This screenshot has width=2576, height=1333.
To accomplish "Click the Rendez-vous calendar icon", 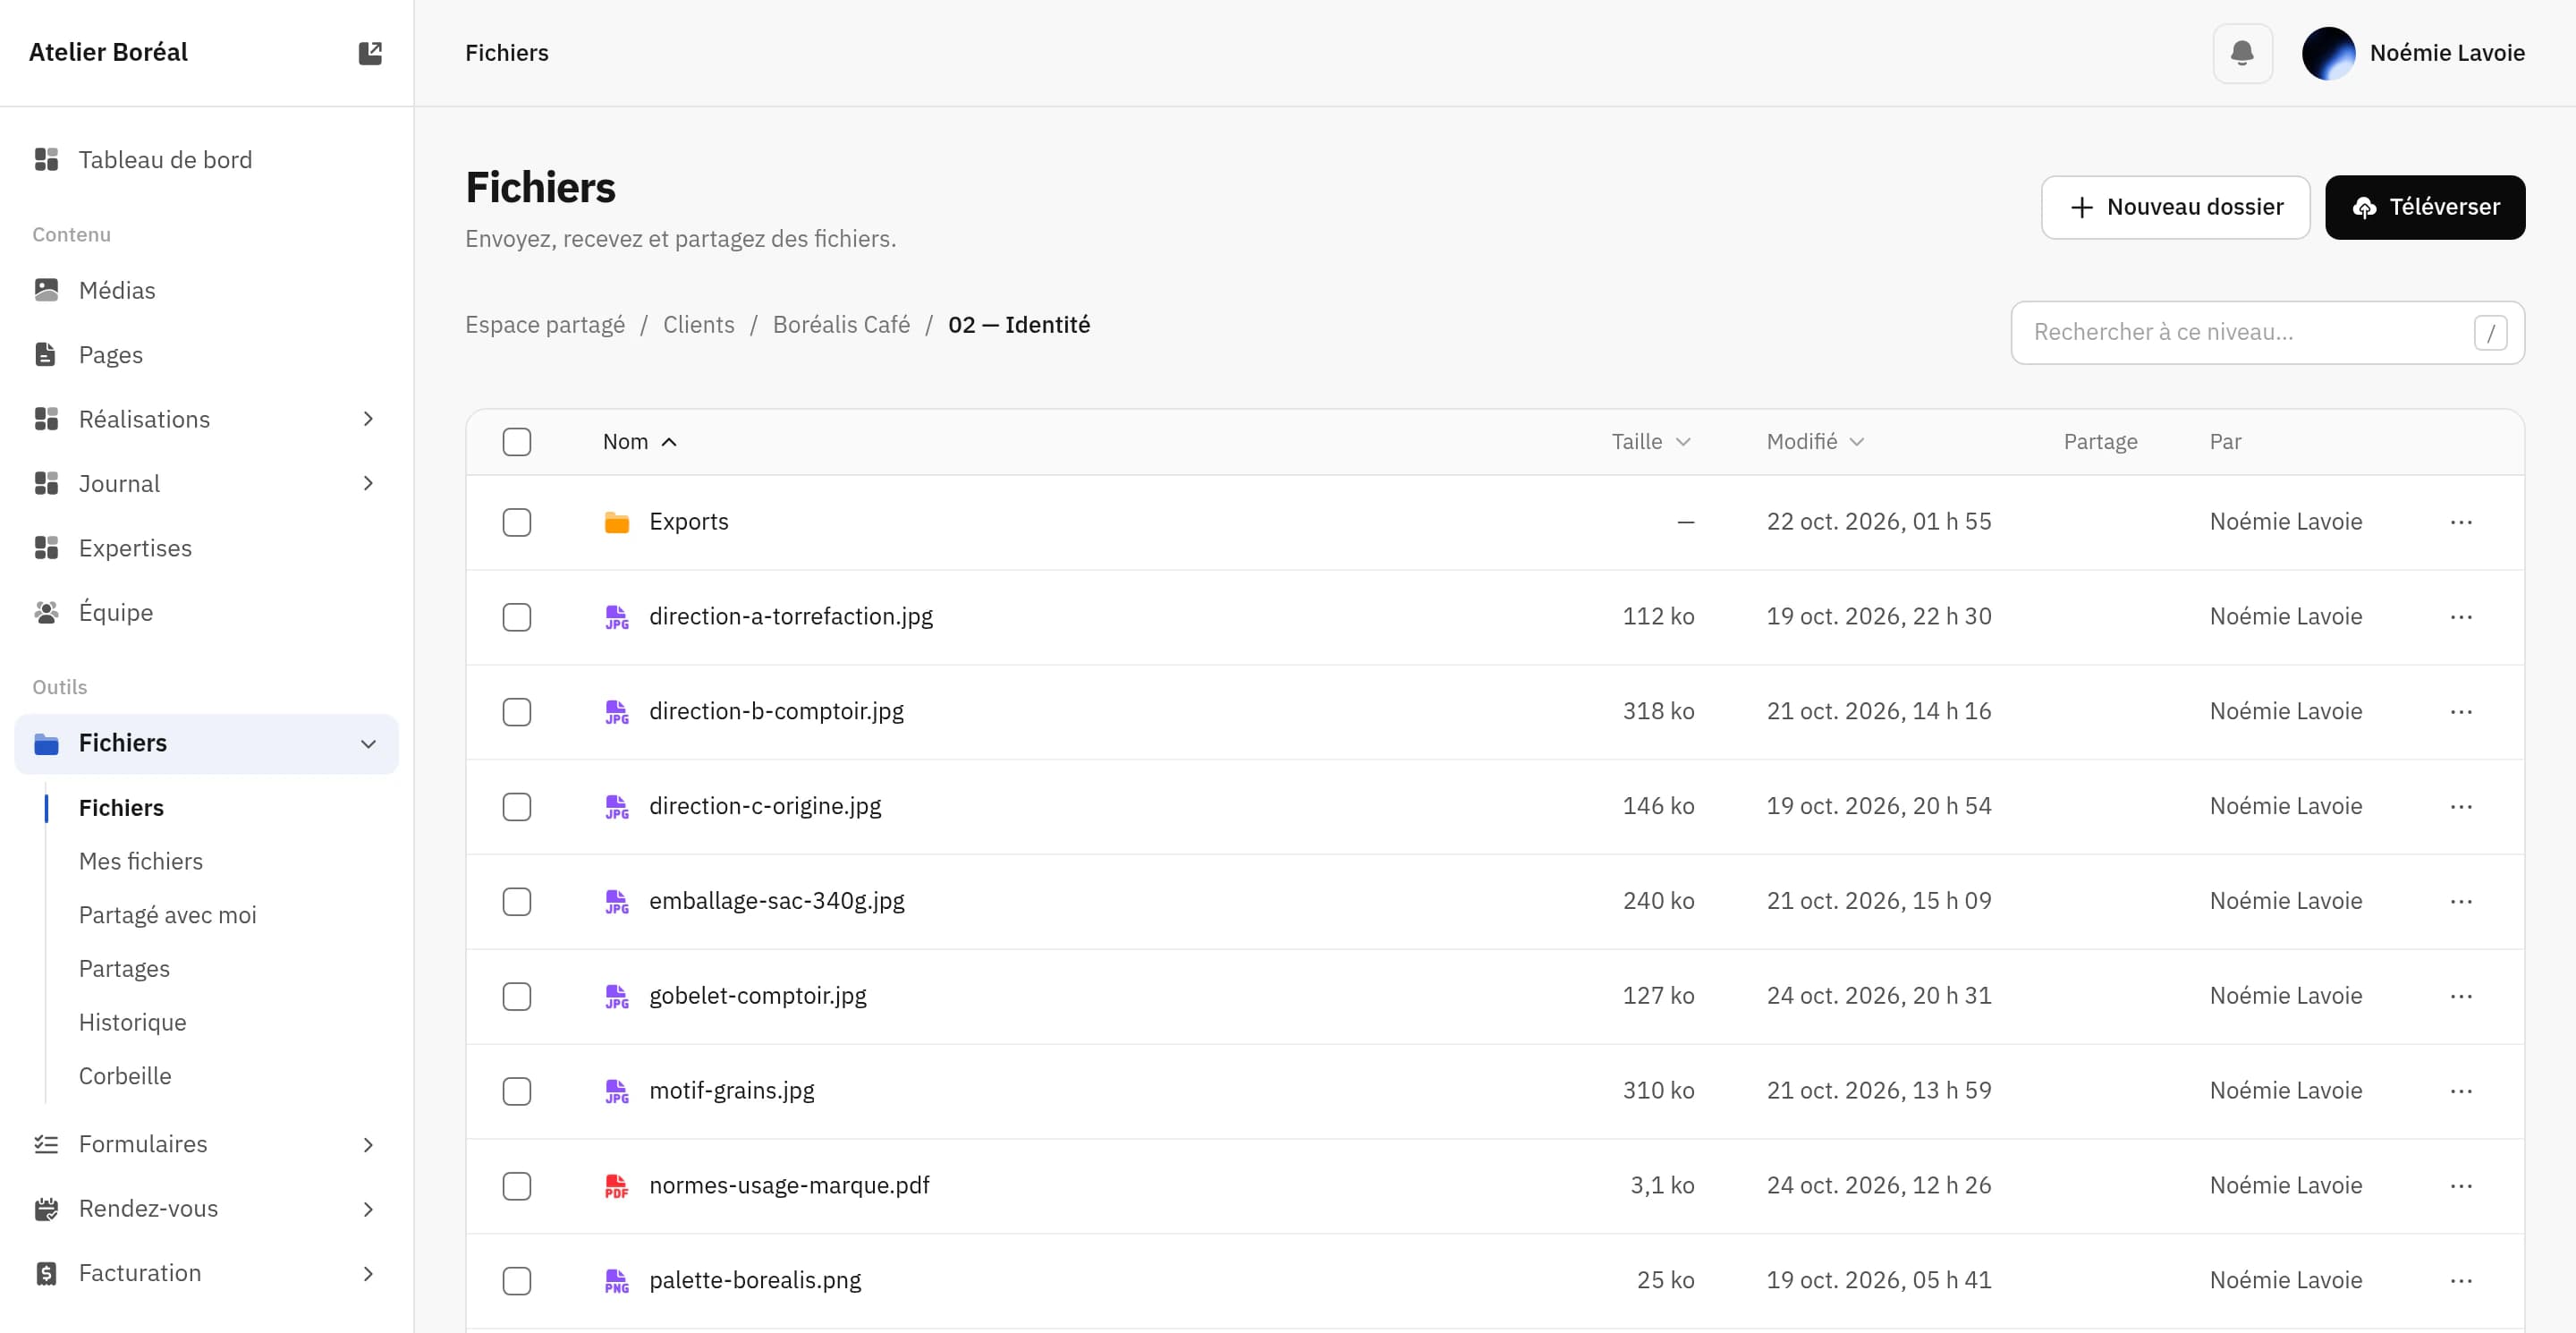I will point(46,1209).
